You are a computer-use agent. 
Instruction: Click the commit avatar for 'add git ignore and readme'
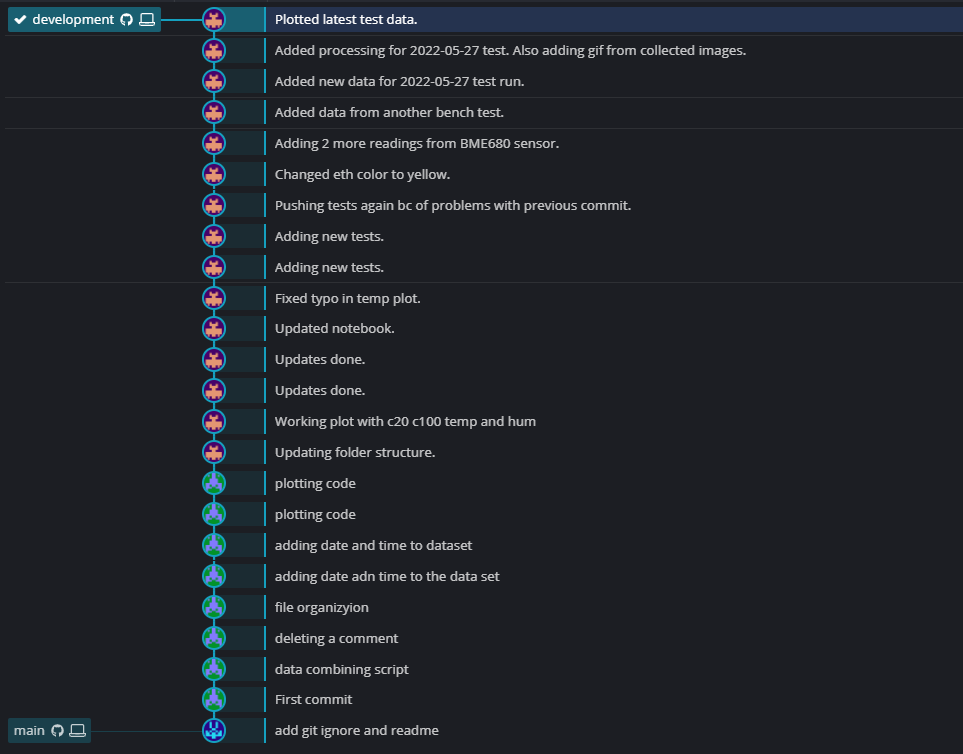[x=213, y=730]
